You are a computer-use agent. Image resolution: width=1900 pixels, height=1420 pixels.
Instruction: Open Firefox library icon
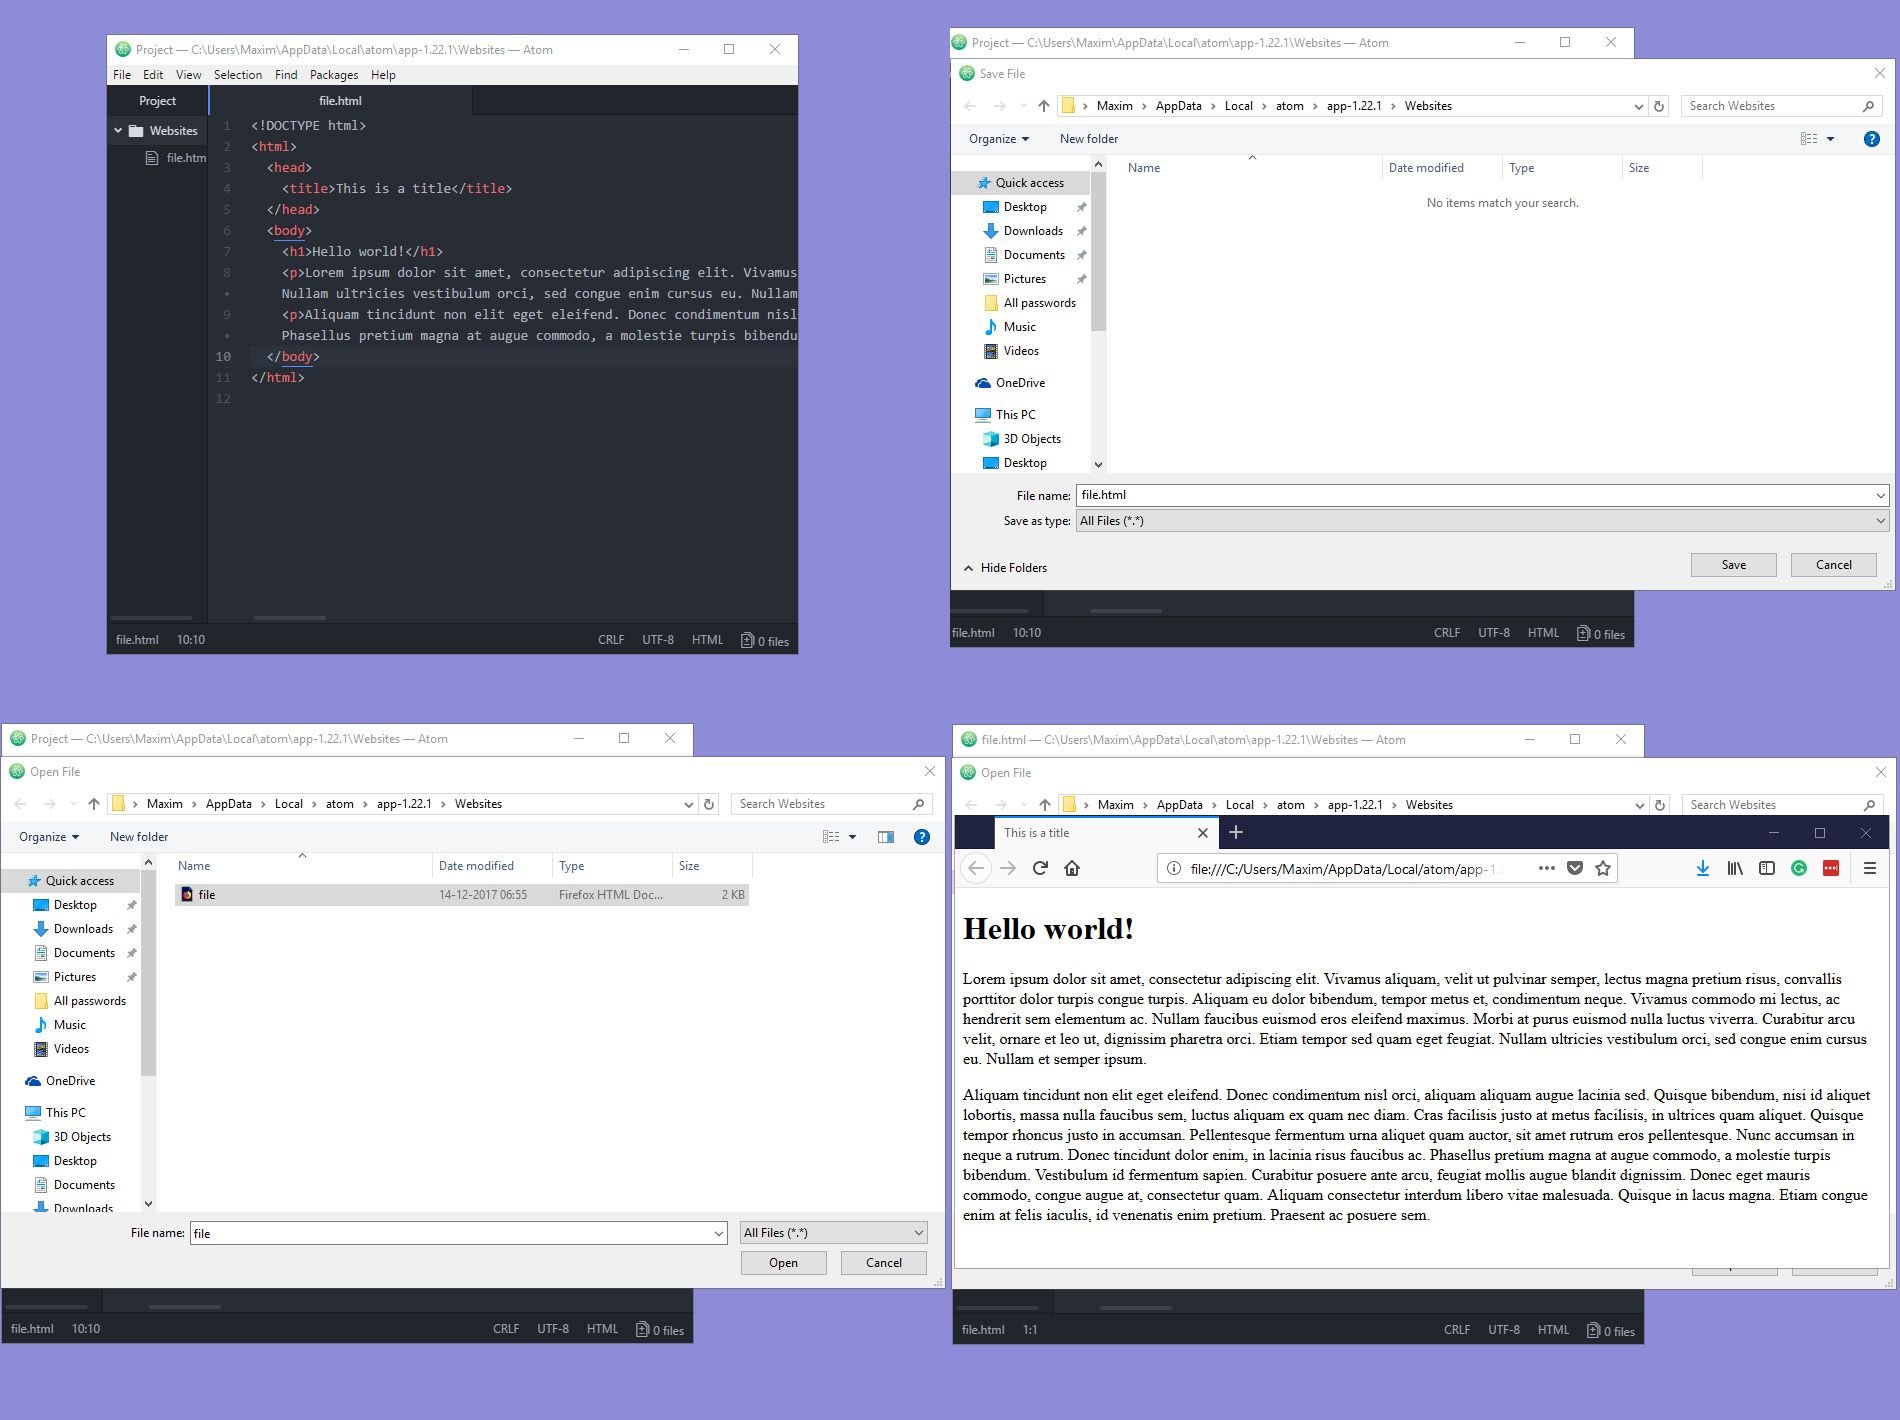coord(1735,868)
